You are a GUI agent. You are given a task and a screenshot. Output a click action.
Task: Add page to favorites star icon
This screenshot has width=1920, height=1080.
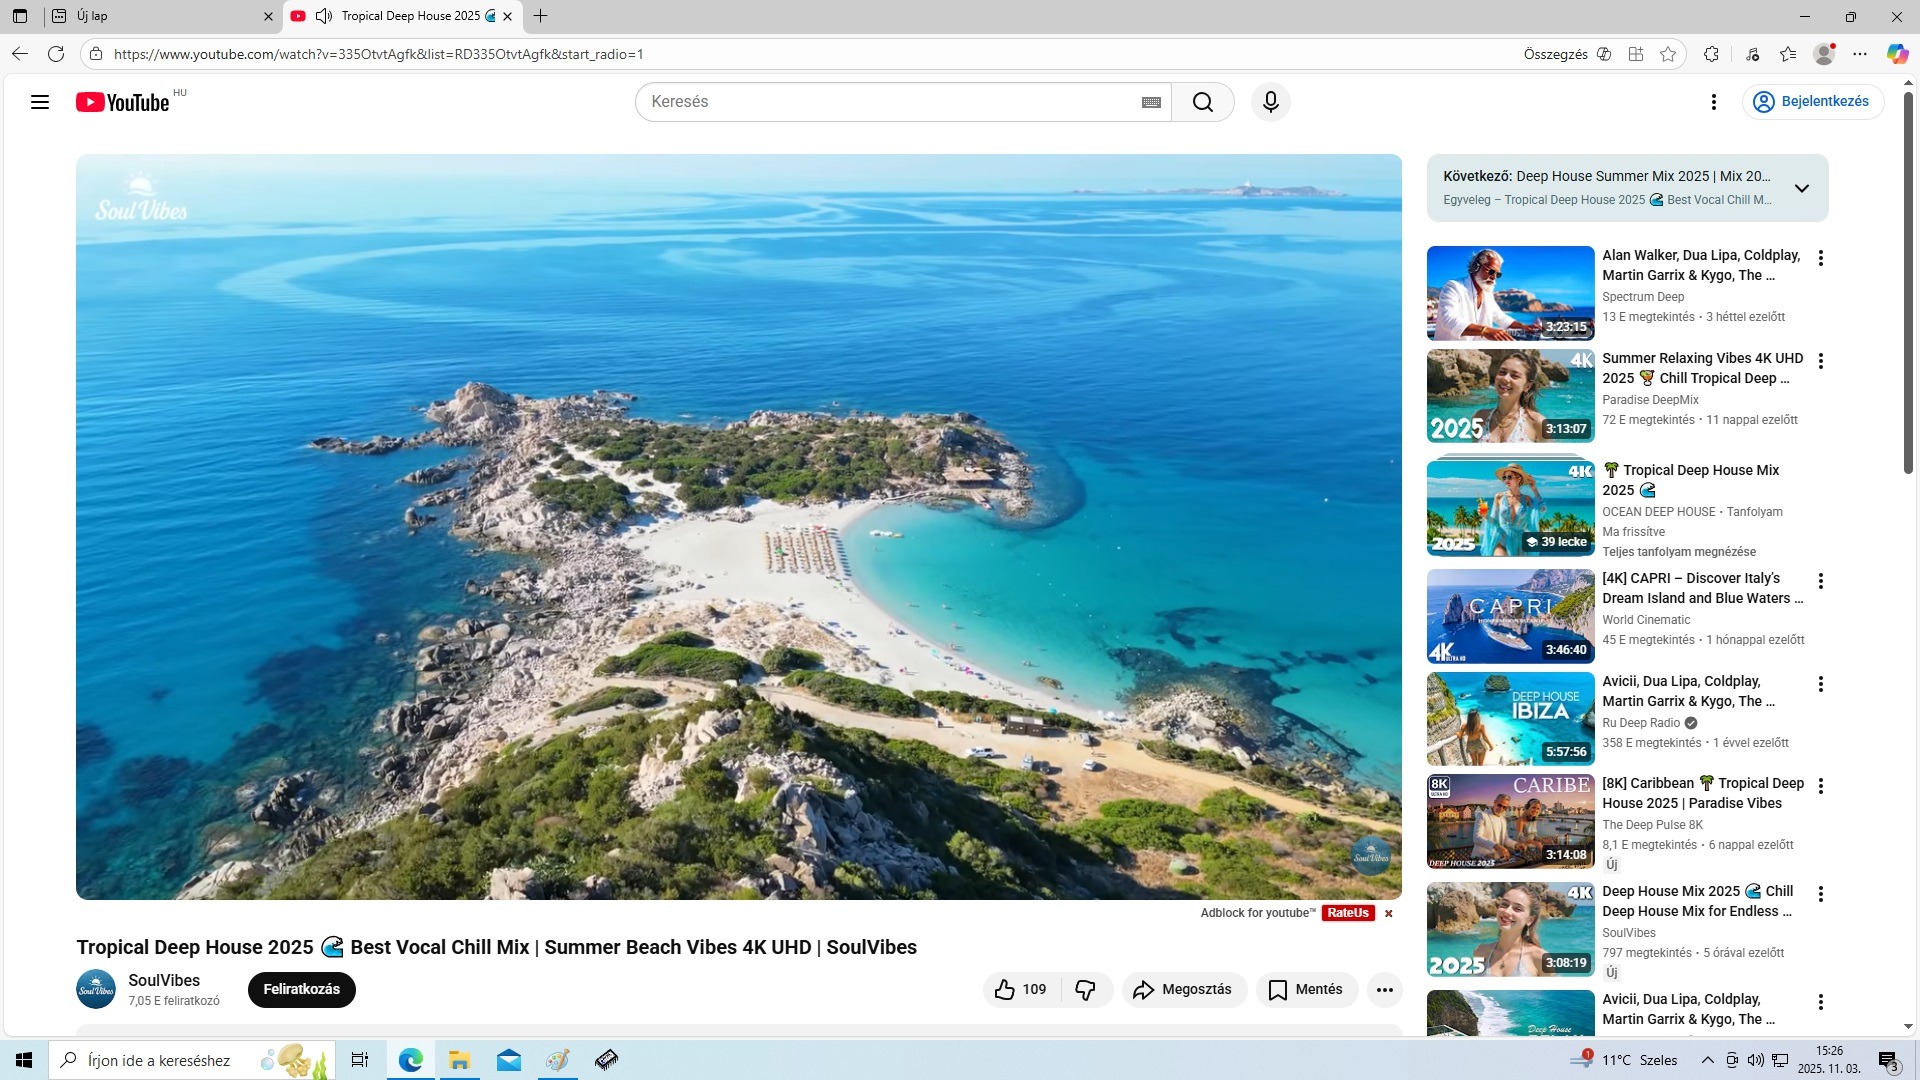[x=1667, y=54]
